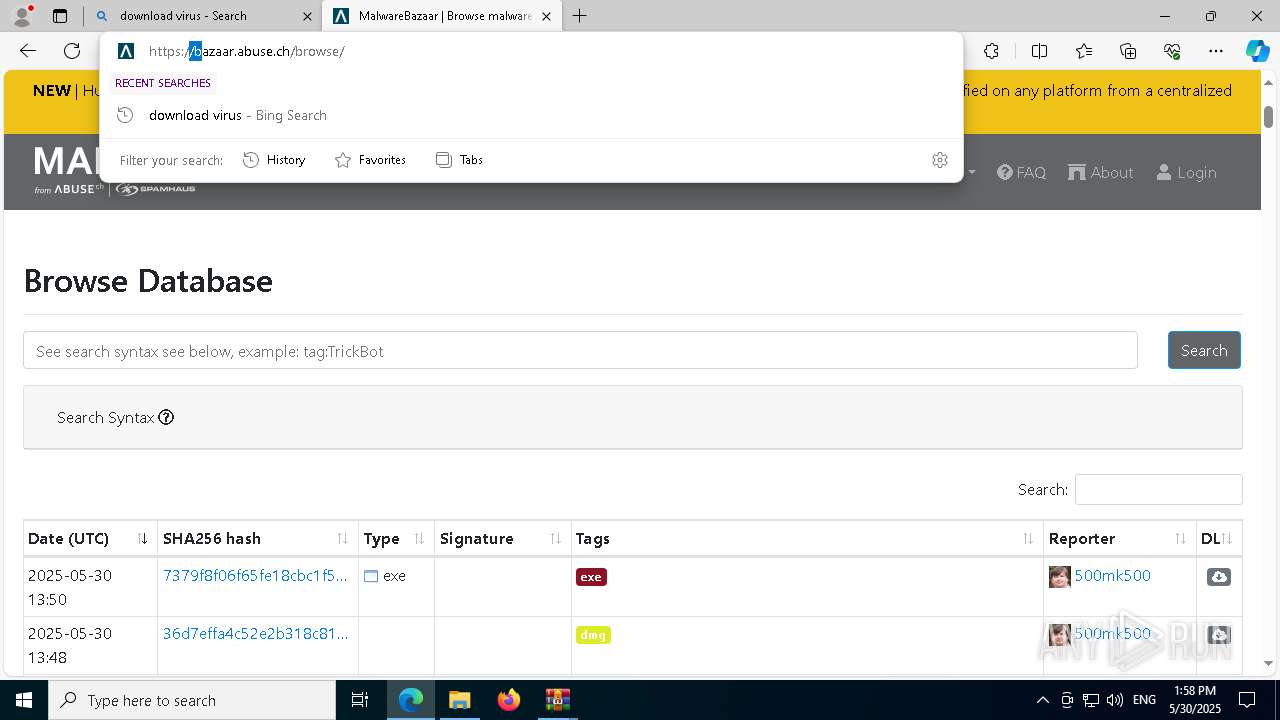The height and width of the screenshot is (720, 1280).
Task: Filter address bar search by History
Action: [274, 160]
